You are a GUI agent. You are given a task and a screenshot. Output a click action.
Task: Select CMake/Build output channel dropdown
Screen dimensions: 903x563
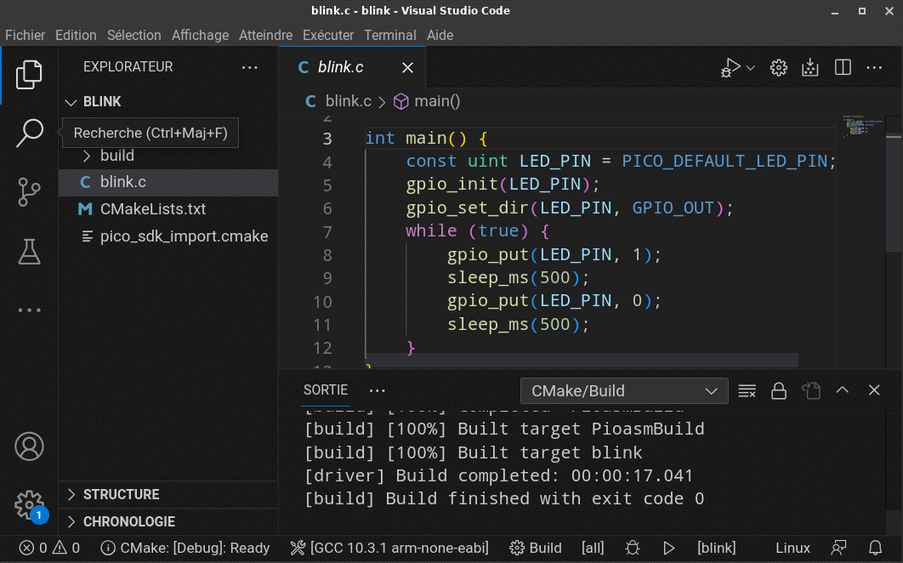[x=624, y=391]
